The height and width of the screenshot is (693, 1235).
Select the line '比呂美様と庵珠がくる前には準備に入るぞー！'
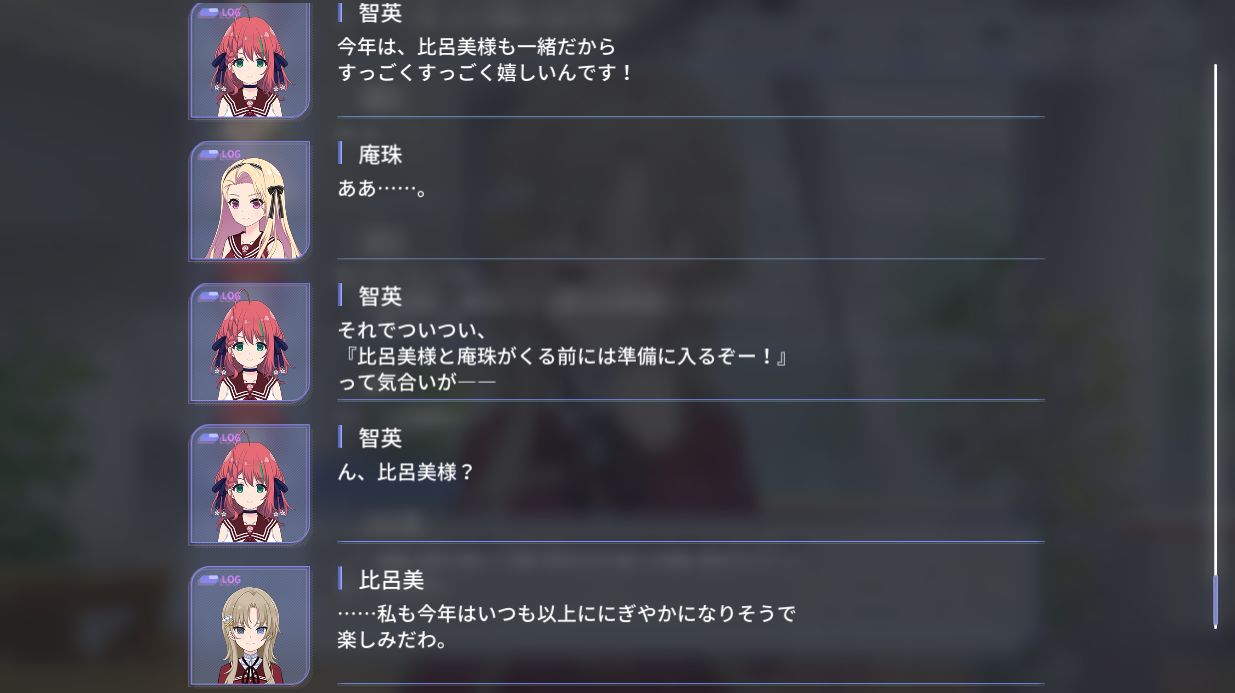pyautogui.click(x=563, y=356)
